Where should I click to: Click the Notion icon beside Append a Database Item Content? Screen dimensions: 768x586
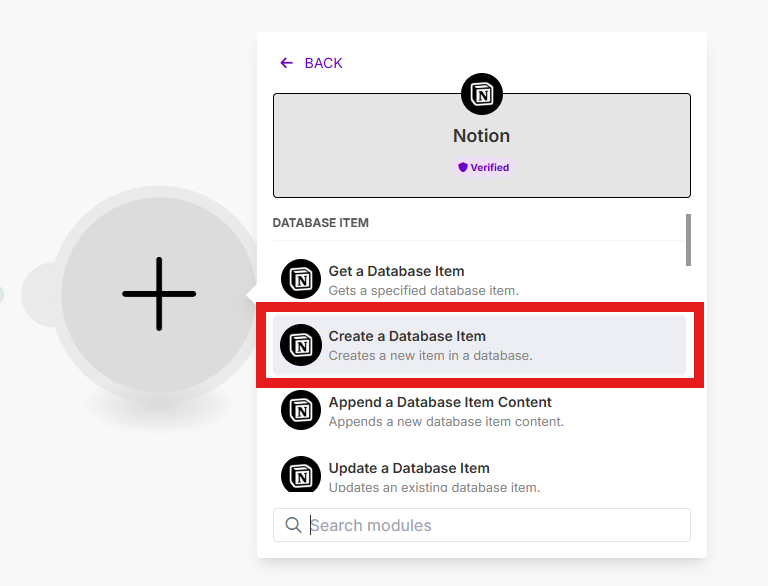pyautogui.click(x=301, y=410)
